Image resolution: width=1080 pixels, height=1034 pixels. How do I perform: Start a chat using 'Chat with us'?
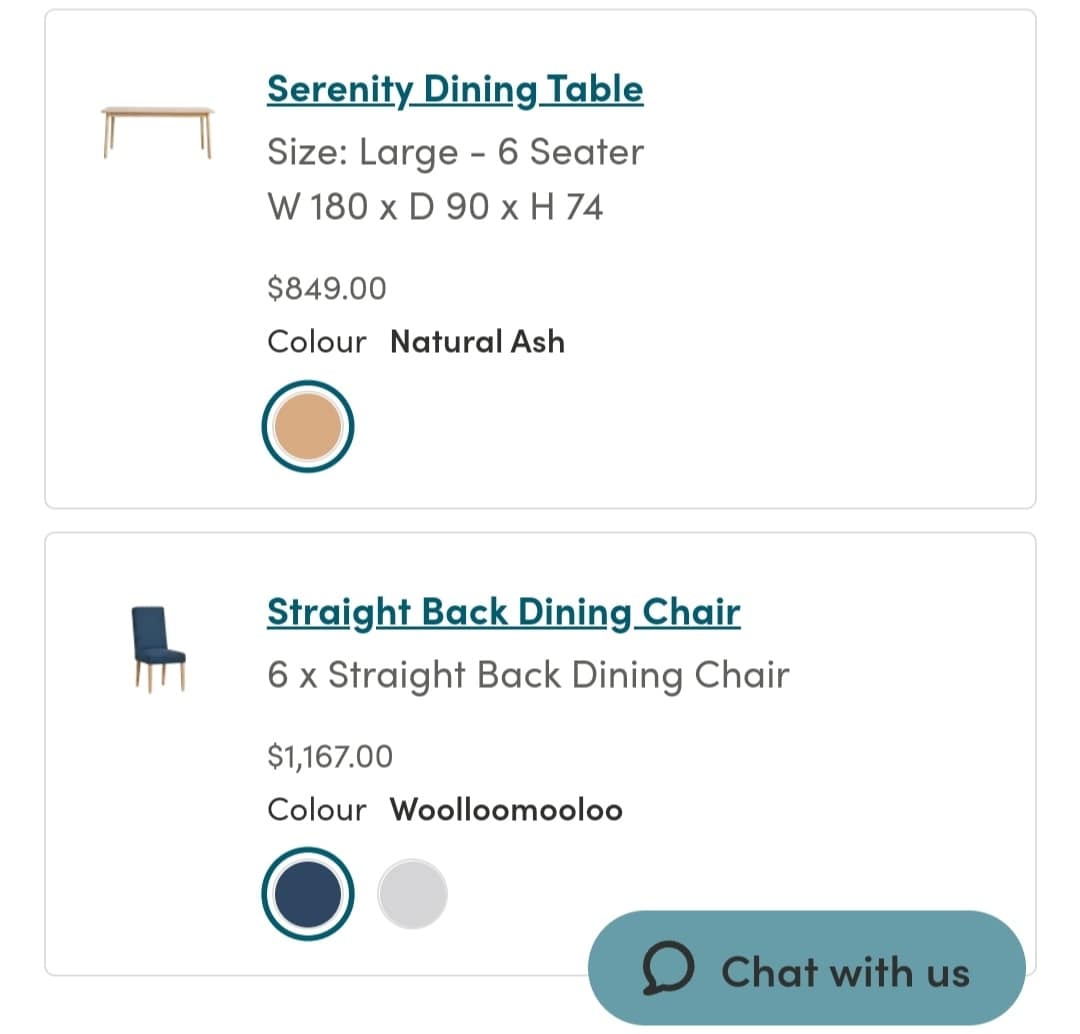pos(807,968)
